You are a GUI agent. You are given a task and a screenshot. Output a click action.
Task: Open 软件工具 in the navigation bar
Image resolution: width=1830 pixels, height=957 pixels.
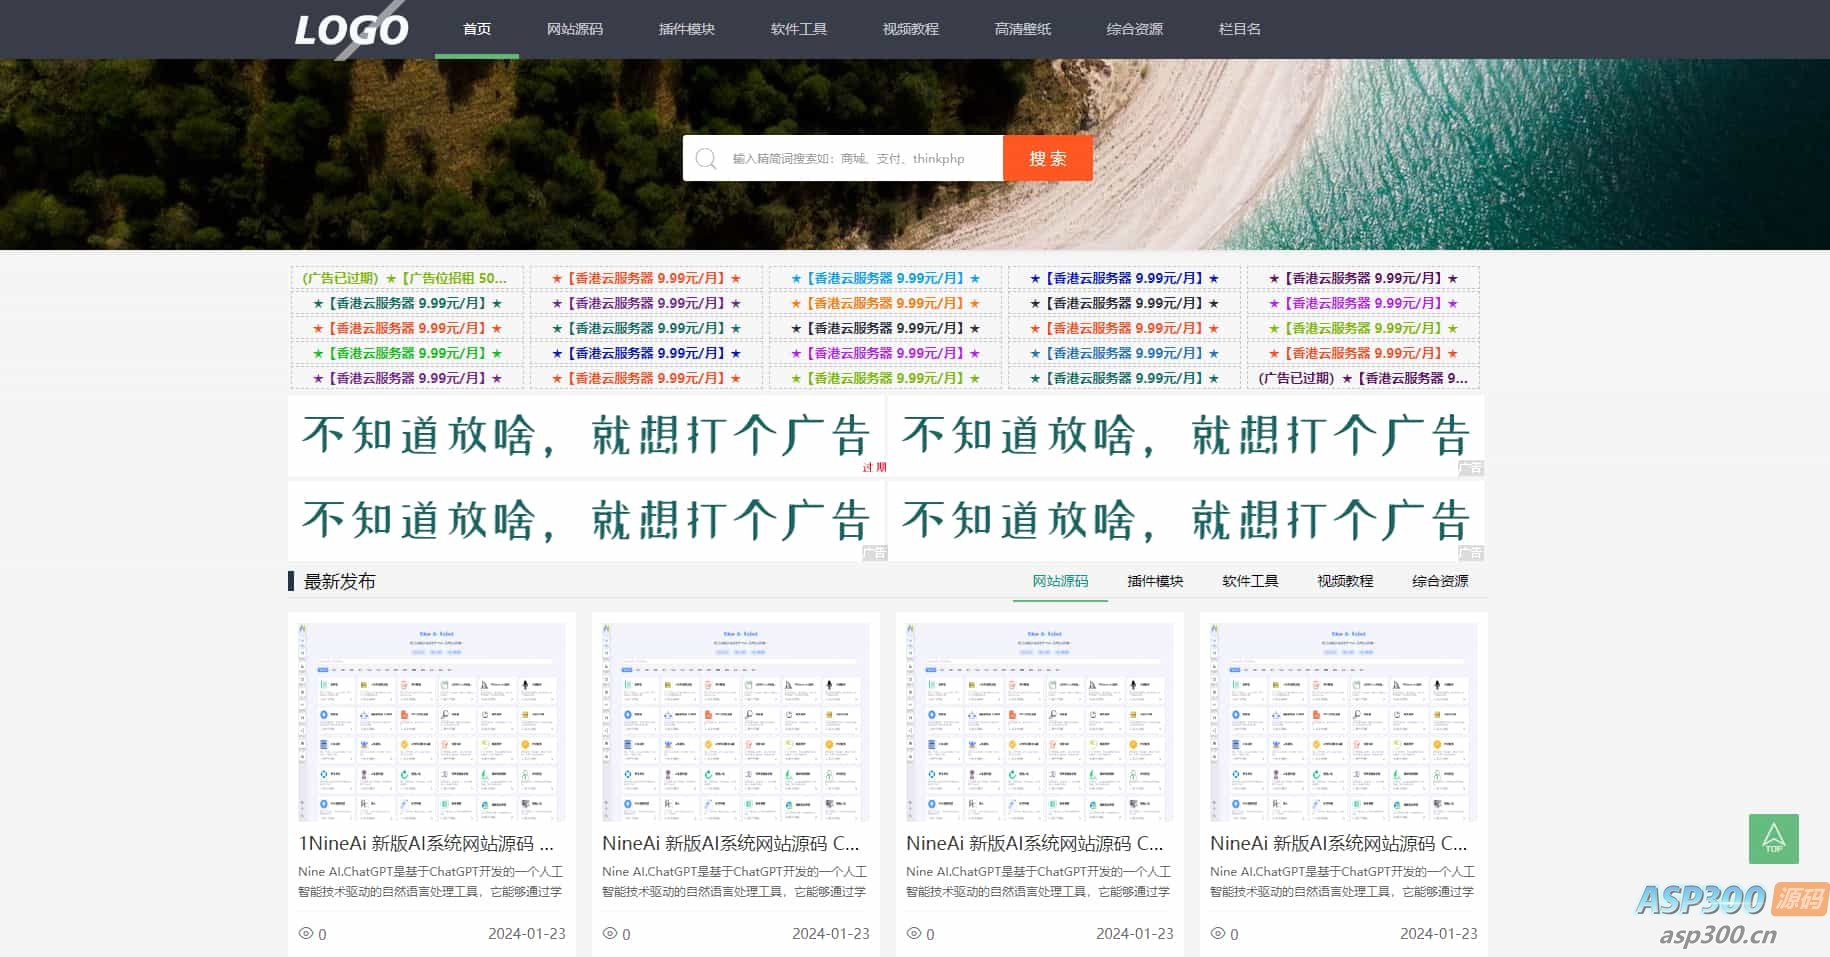click(x=798, y=29)
